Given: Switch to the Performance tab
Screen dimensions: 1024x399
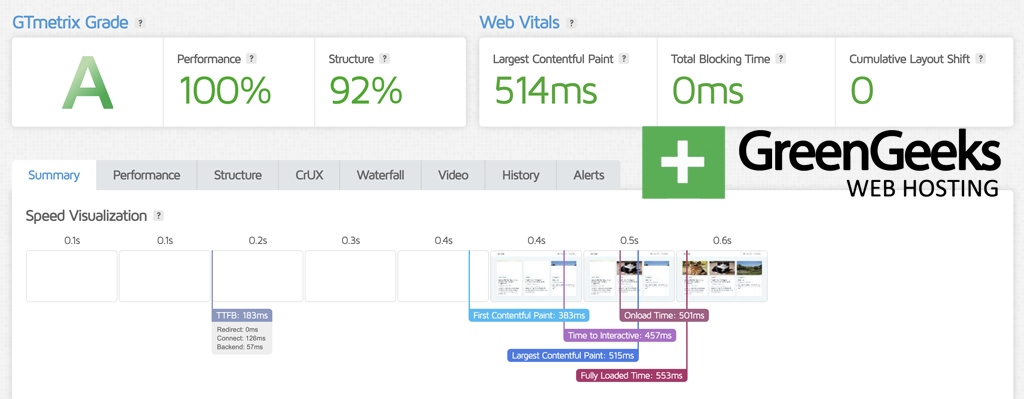Looking at the screenshot, I should tap(146, 175).
